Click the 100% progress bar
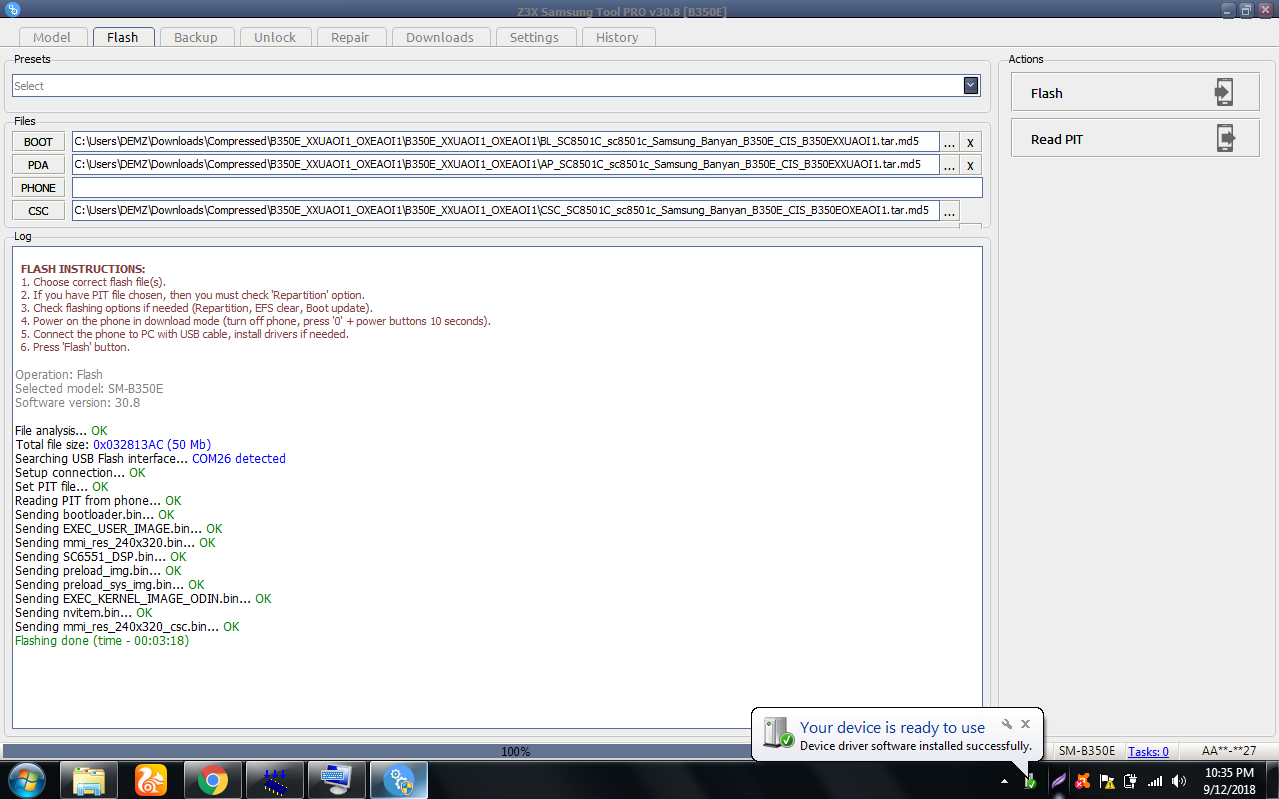The width and height of the screenshot is (1279, 799). (x=515, y=751)
